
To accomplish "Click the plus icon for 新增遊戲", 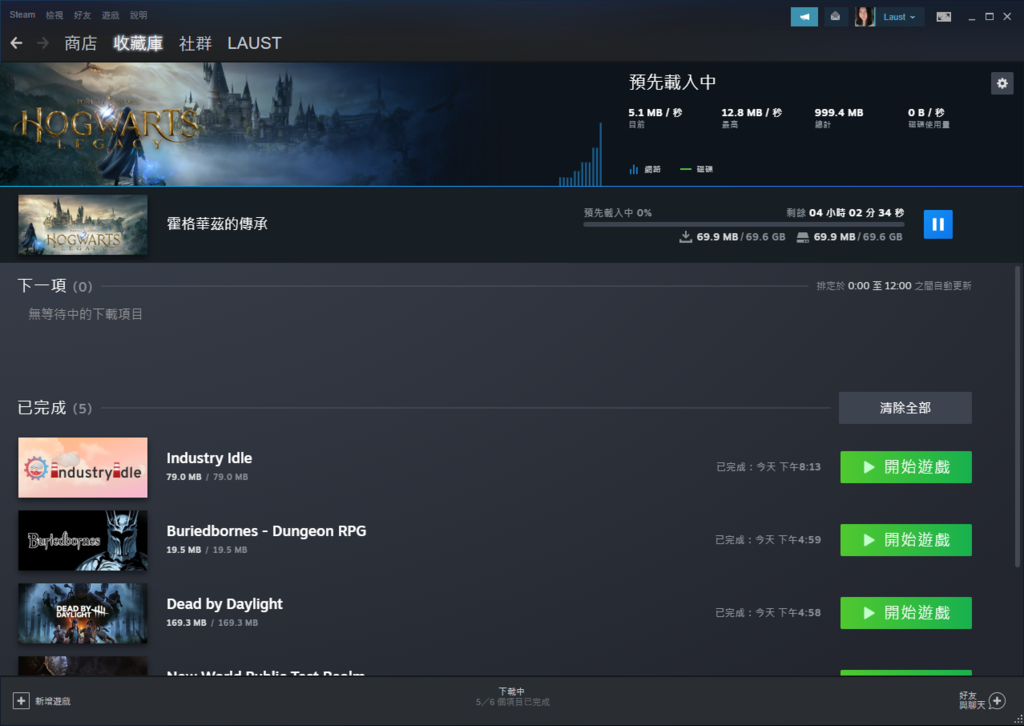I will click(21, 701).
